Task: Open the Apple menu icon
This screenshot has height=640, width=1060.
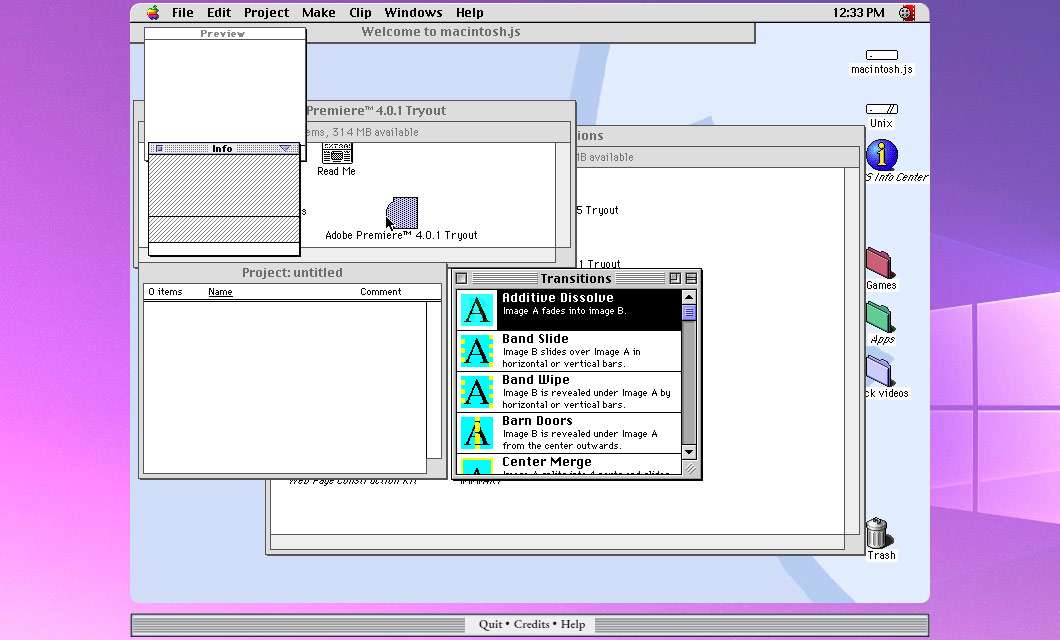Action: (153, 12)
